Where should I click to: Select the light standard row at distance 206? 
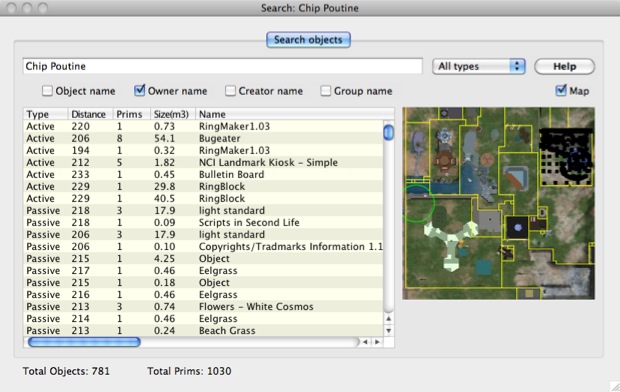point(203,235)
